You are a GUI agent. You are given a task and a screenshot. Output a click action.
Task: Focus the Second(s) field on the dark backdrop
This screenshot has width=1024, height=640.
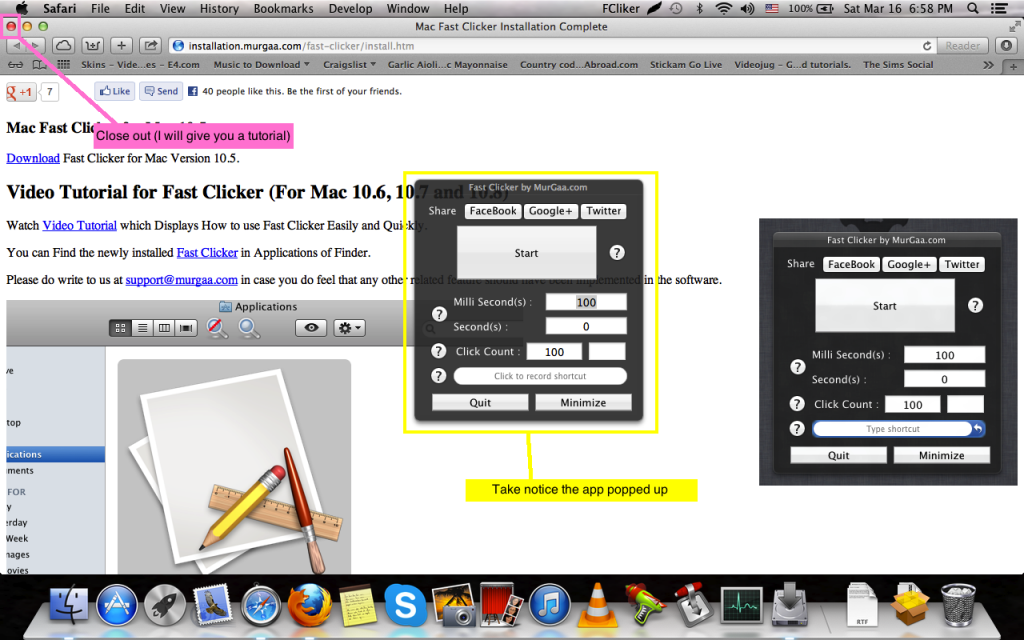pyautogui.click(x=944, y=379)
